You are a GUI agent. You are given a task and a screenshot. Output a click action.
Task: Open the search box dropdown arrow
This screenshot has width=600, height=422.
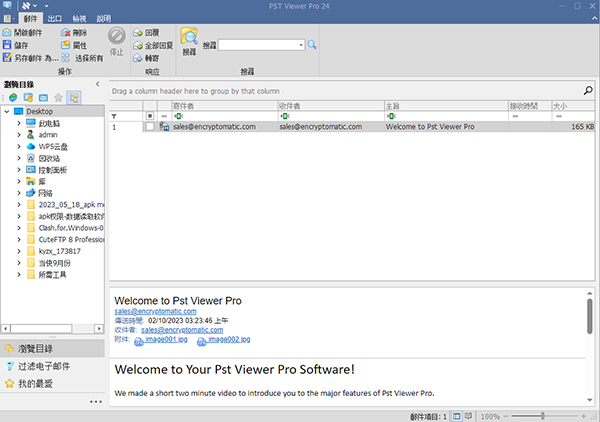301,45
